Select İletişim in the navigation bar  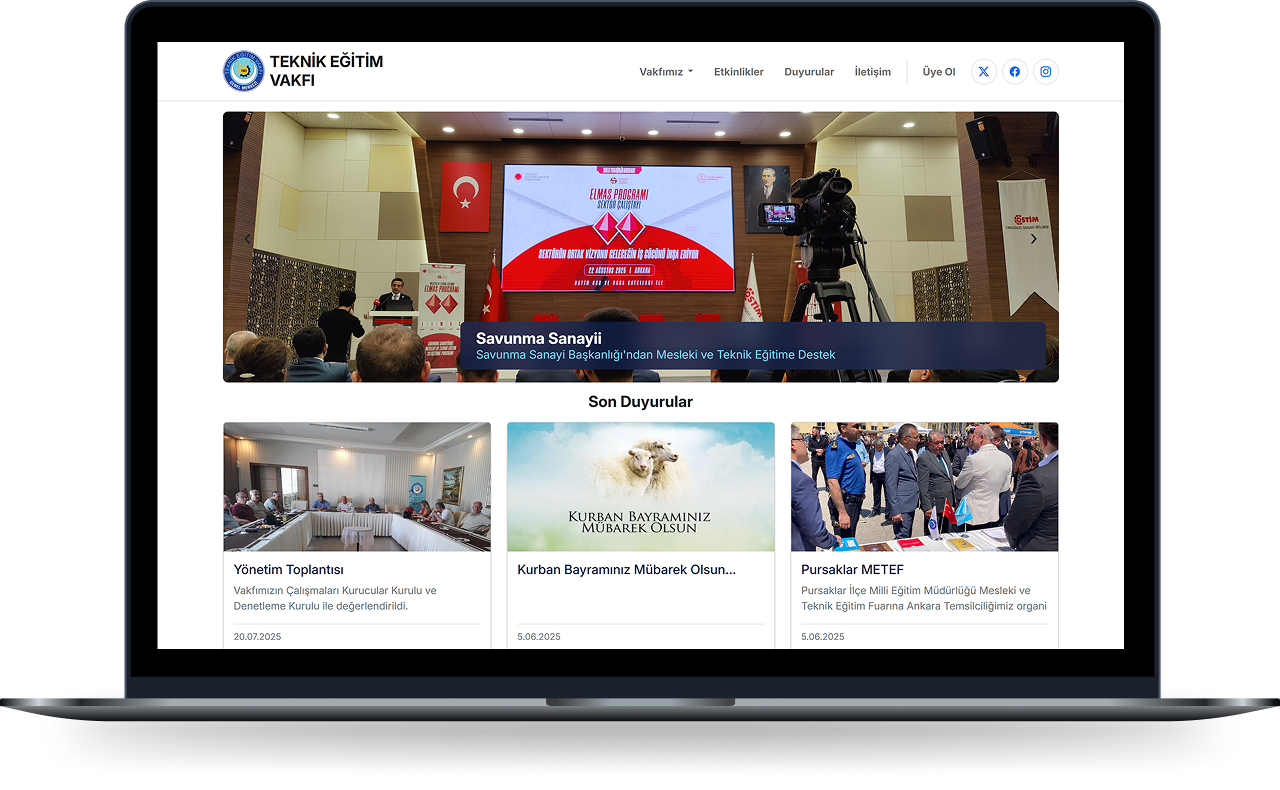(x=872, y=72)
